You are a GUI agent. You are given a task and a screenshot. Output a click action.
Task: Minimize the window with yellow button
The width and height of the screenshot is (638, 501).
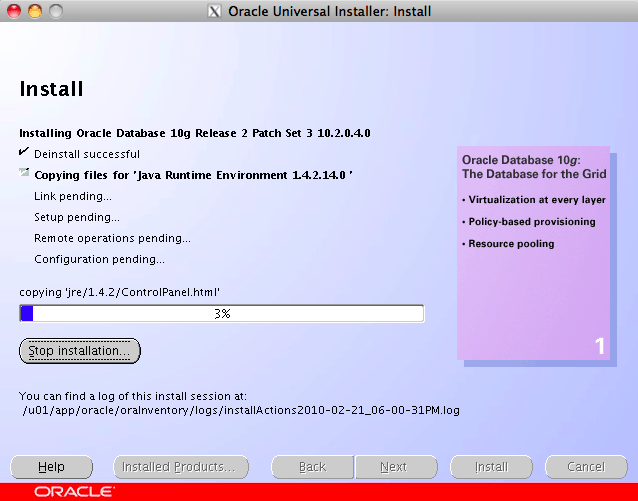(x=34, y=11)
